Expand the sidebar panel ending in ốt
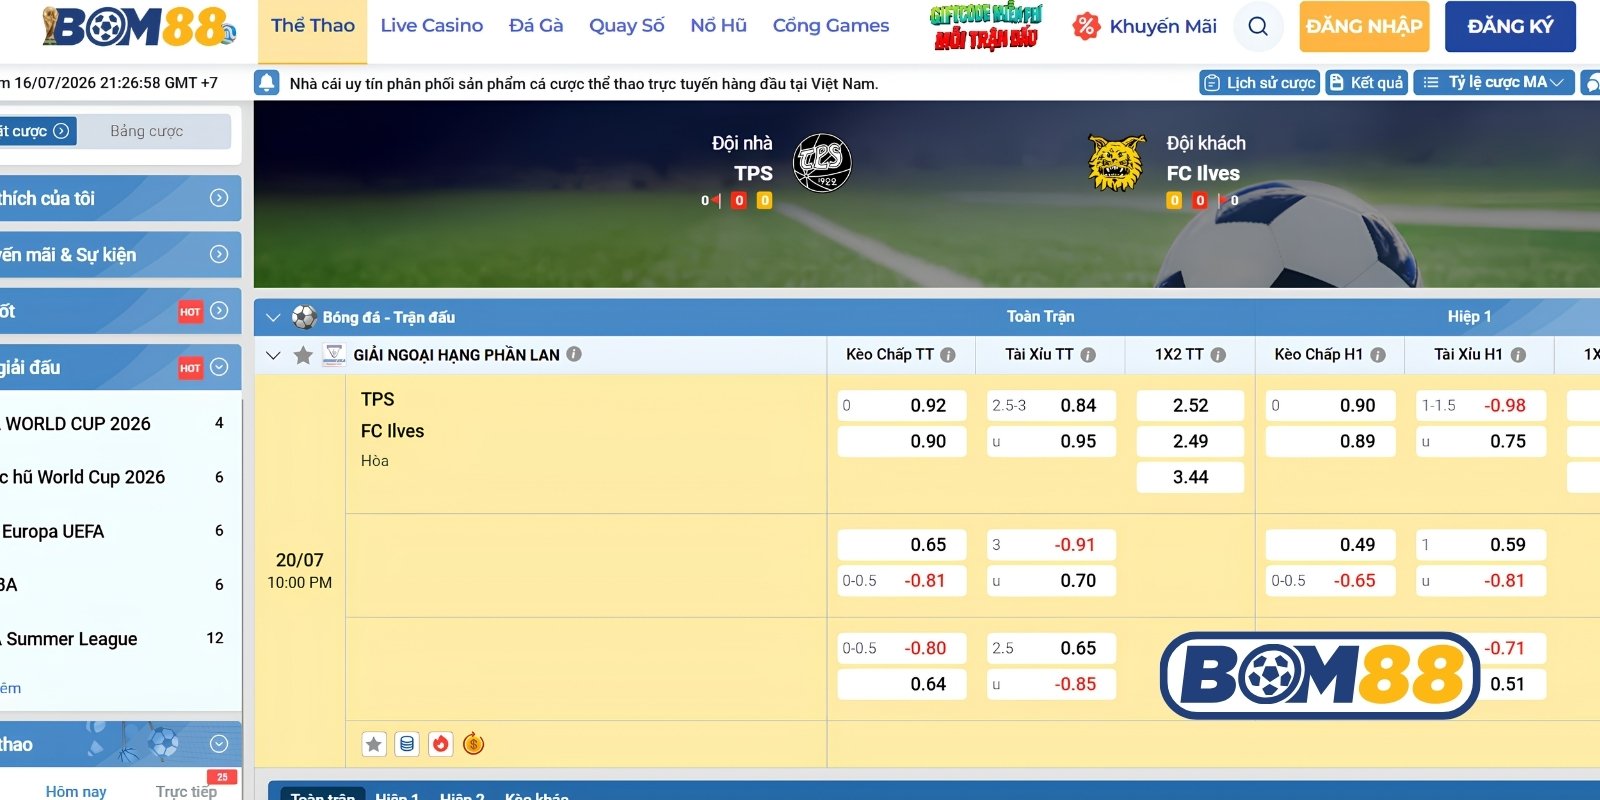This screenshot has height=800, width=1600. point(219,311)
